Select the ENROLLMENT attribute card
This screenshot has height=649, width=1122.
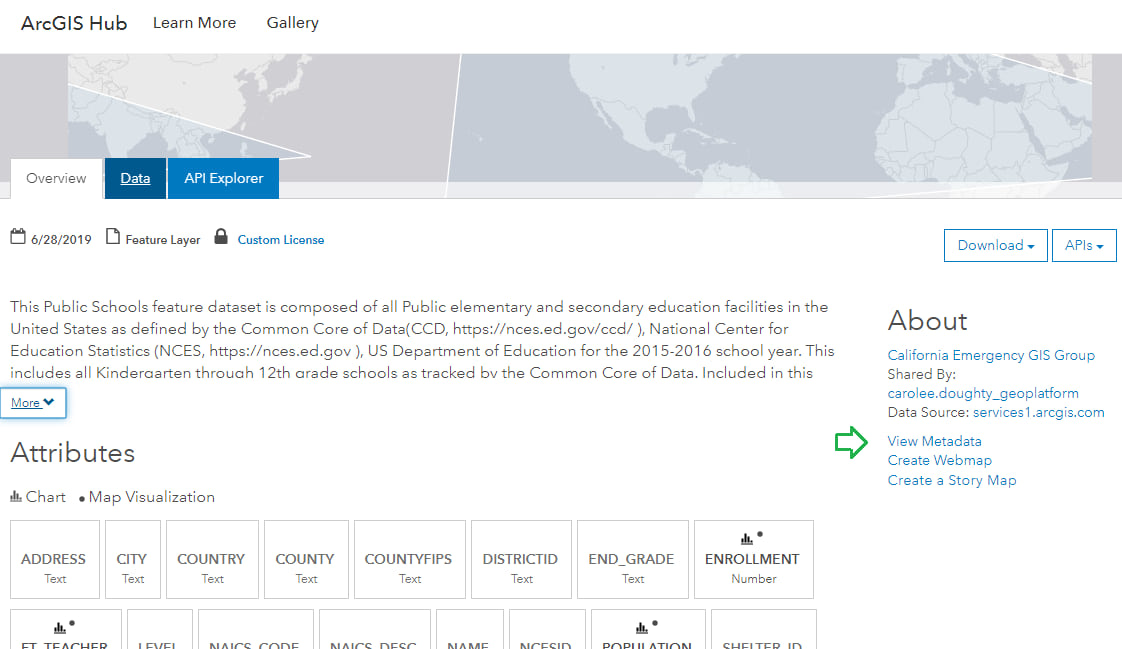[x=753, y=560]
